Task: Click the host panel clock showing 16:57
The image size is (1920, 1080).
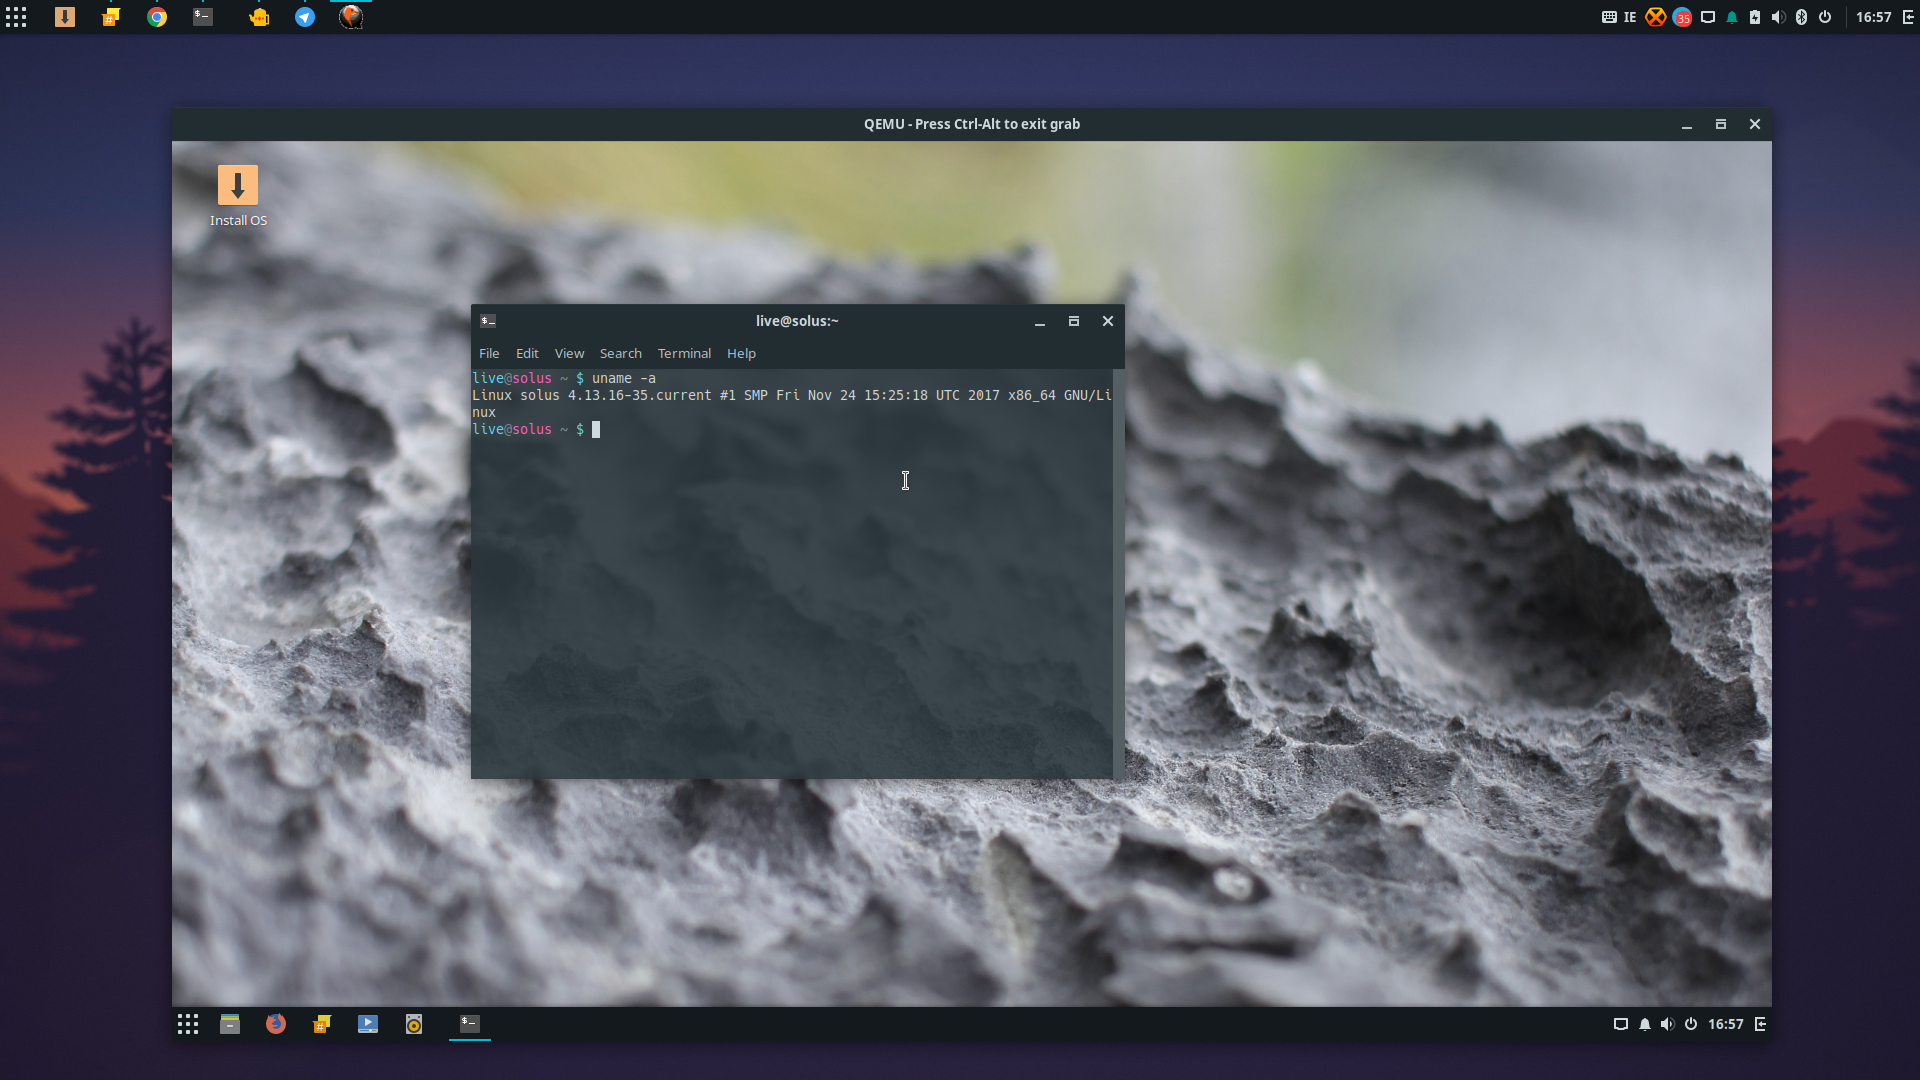Action: [x=1874, y=17]
